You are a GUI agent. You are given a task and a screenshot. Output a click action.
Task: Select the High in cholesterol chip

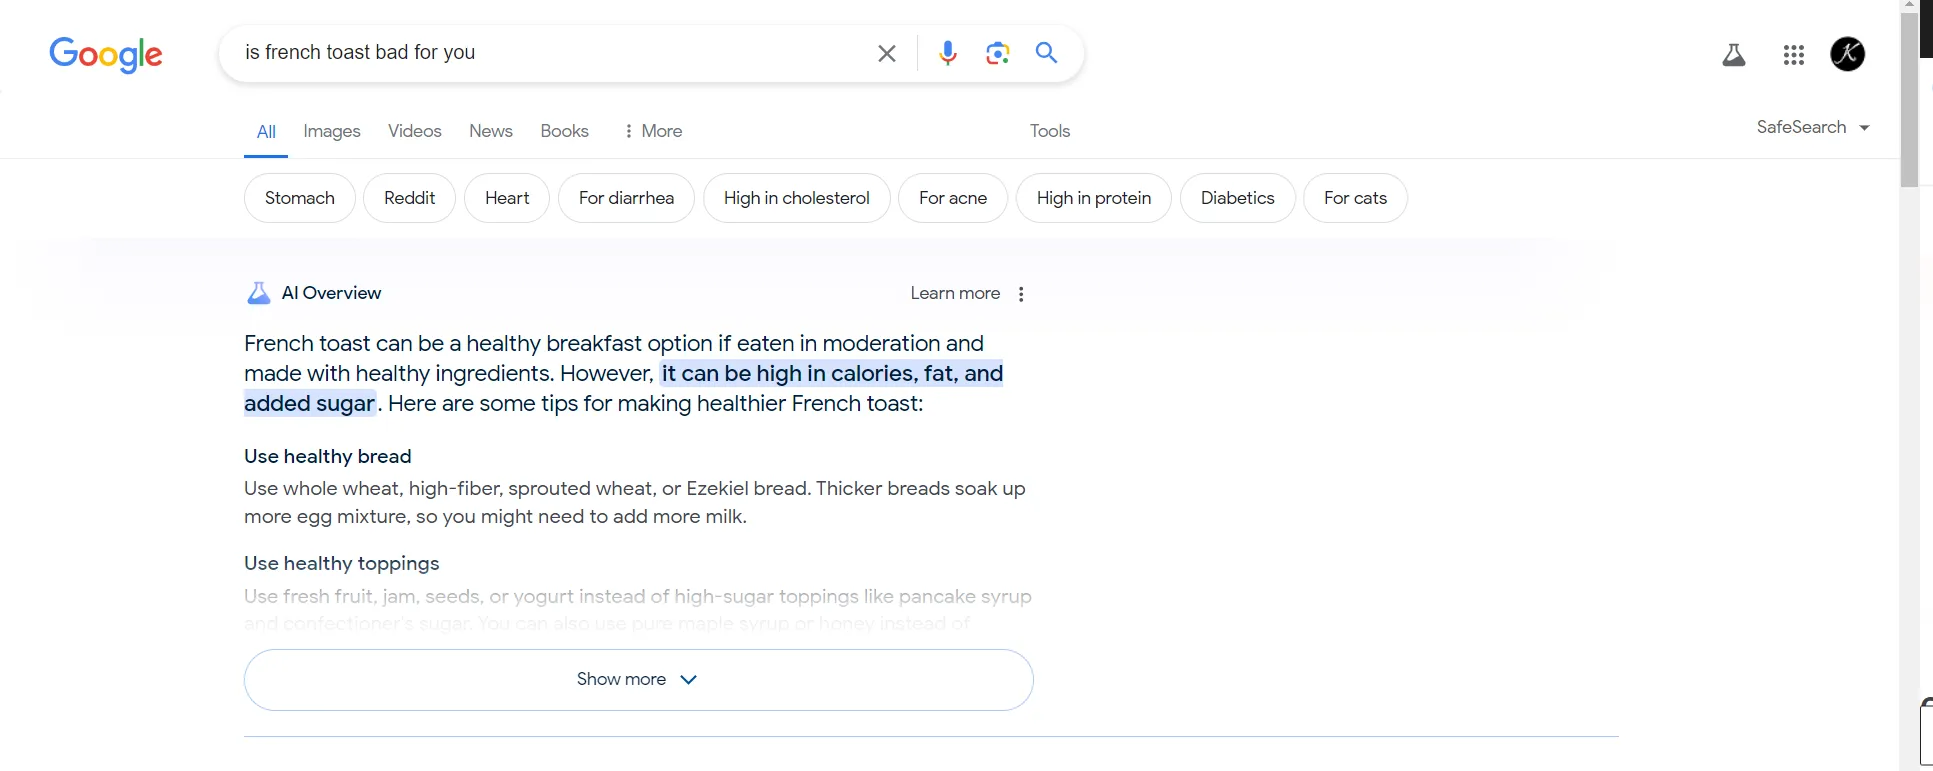click(796, 198)
